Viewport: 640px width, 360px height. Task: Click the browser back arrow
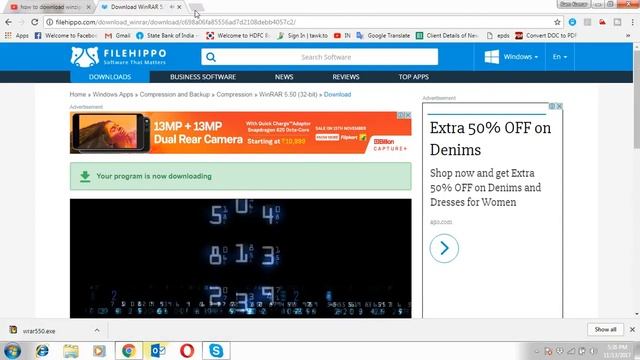coord(9,22)
